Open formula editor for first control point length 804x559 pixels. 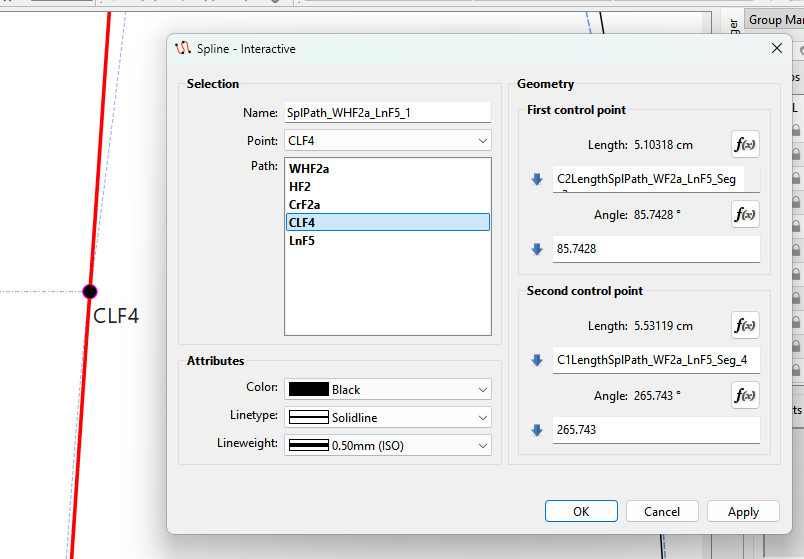[745, 144]
